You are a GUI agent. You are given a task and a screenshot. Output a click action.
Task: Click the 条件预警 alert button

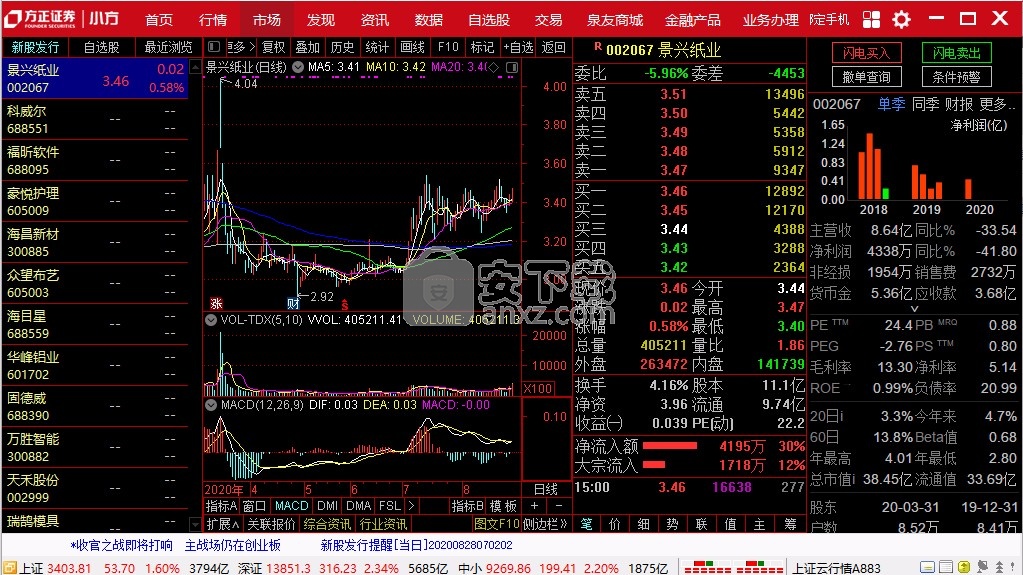(956, 77)
